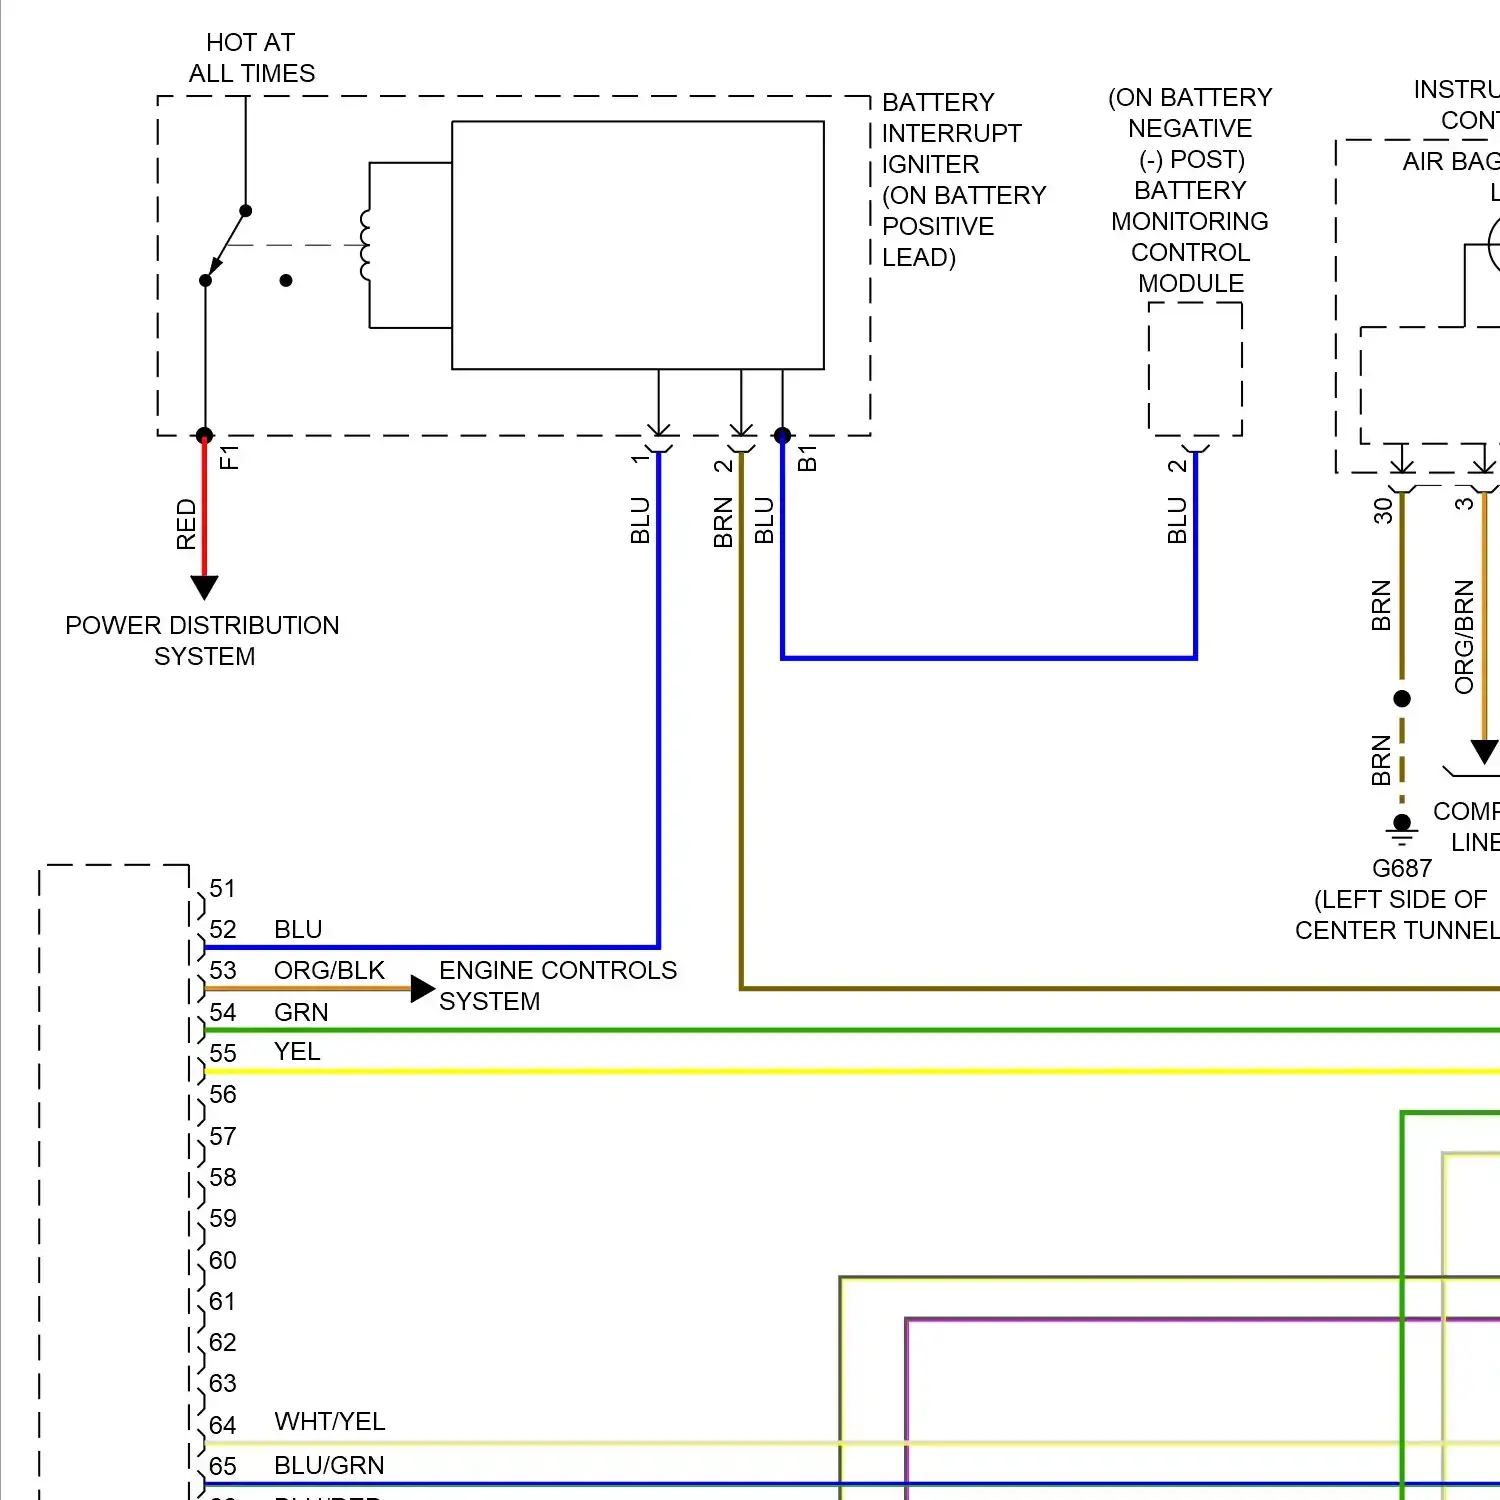Screen dimensions: 1500x1500
Task: Click connector pin number 60
Action: click(x=223, y=1260)
